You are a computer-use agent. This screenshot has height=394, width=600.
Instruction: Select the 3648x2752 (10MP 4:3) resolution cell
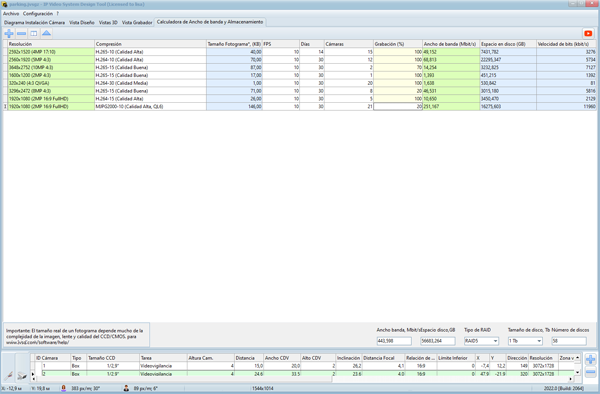51,67
